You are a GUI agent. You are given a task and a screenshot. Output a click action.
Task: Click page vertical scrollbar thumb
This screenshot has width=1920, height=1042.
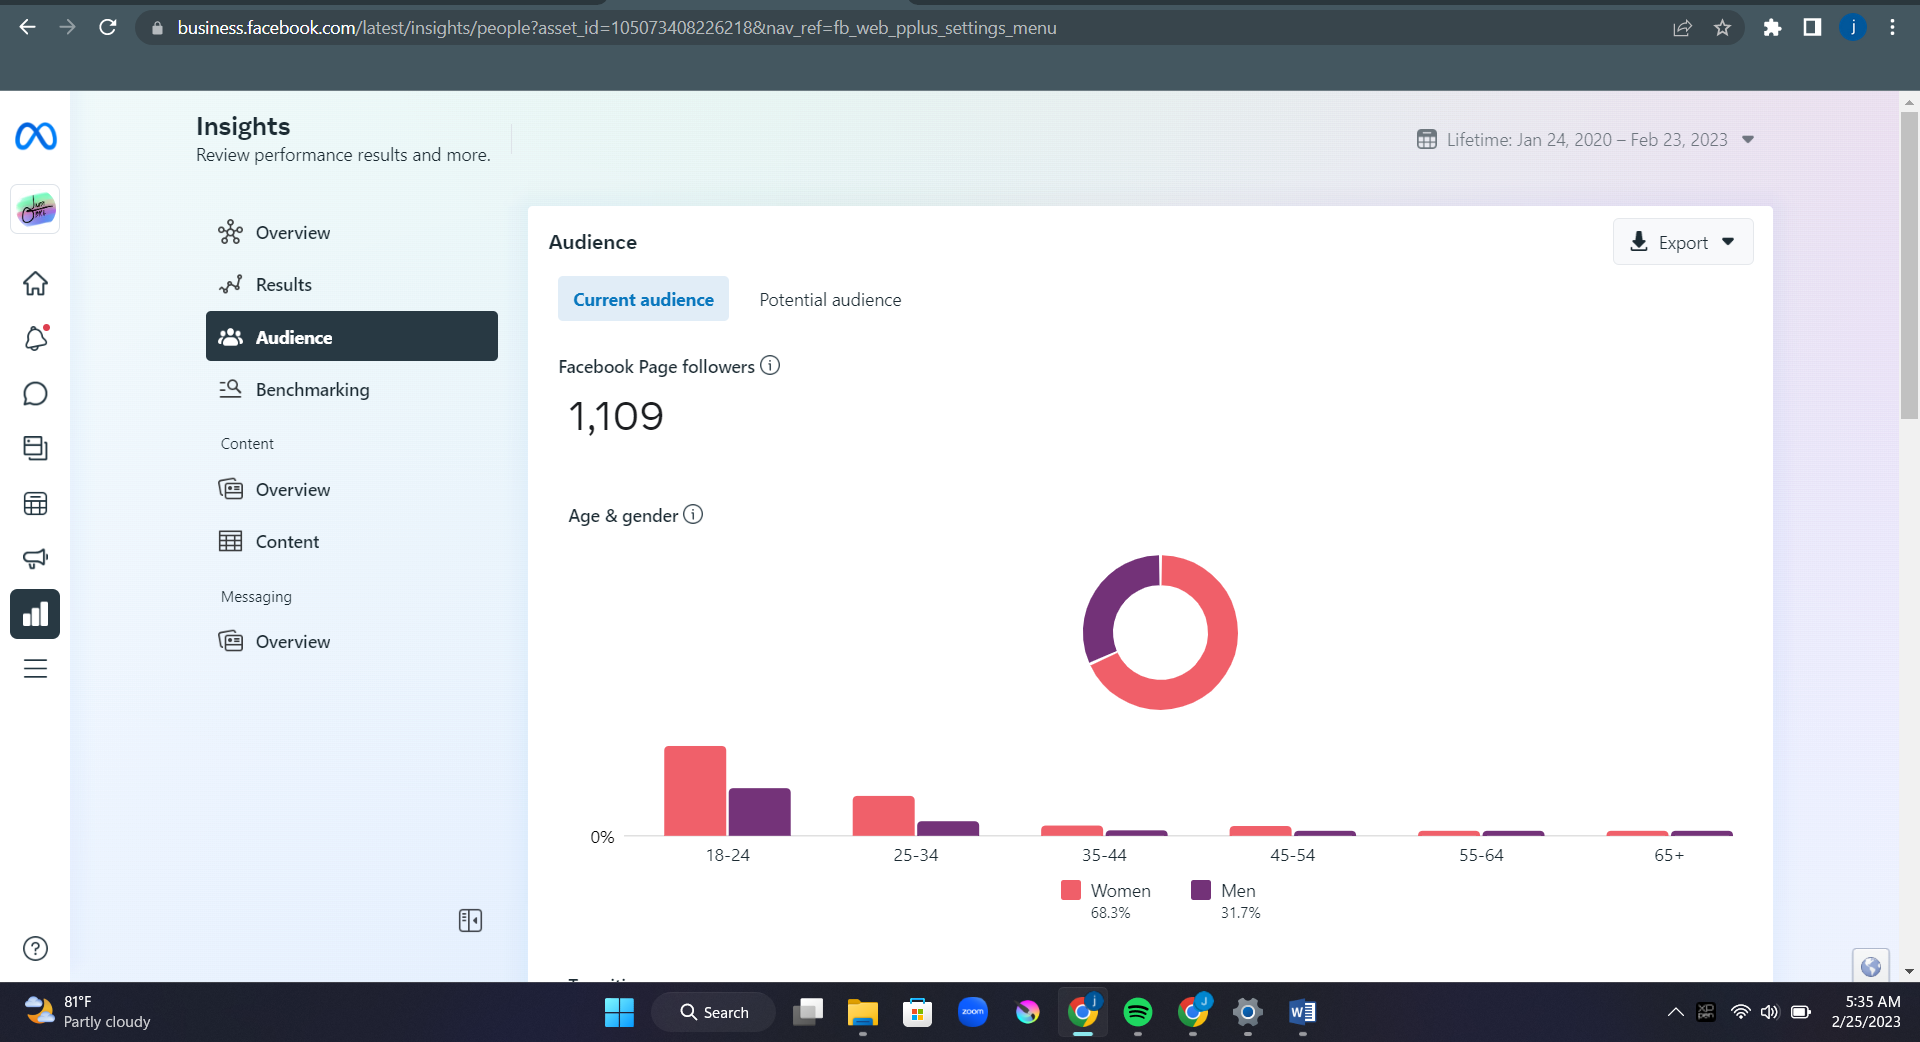[x=1909, y=265]
